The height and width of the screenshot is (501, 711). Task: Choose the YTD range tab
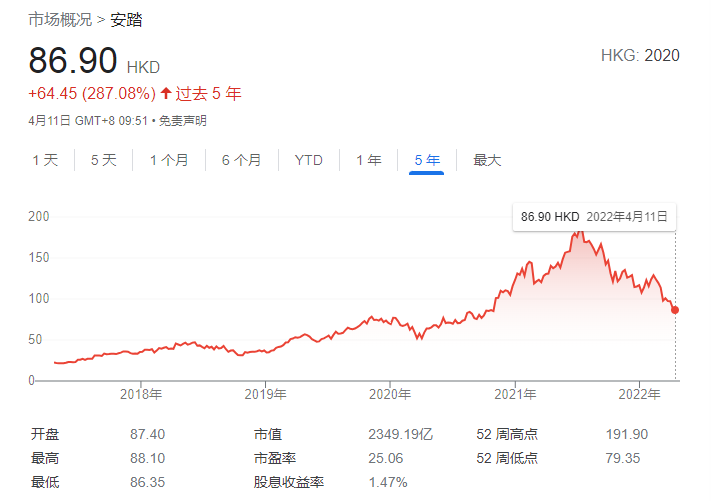click(x=309, y=160)
